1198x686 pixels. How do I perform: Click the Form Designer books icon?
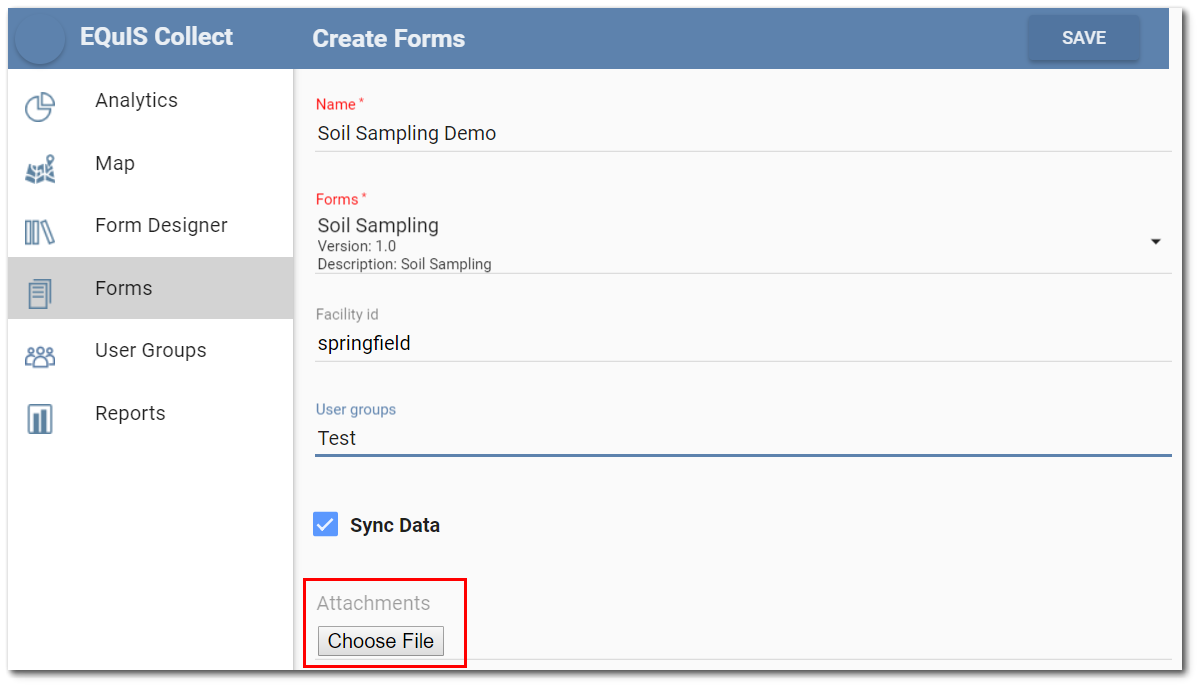[40, 232]
